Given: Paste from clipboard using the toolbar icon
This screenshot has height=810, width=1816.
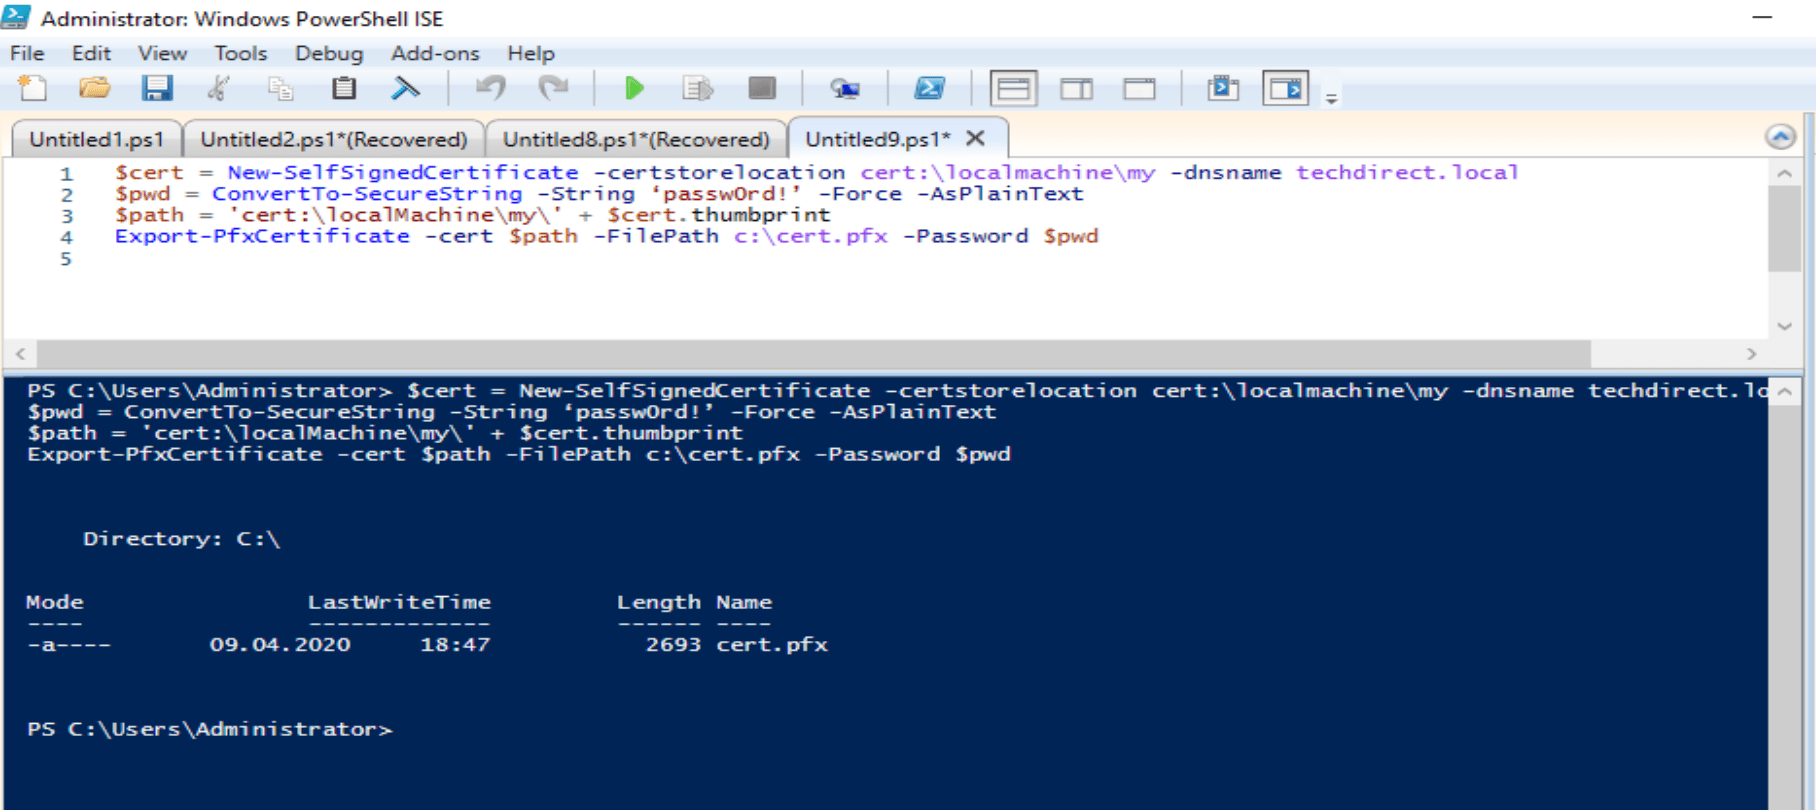Looking at the screenshot, I should (x=343, y=89).
